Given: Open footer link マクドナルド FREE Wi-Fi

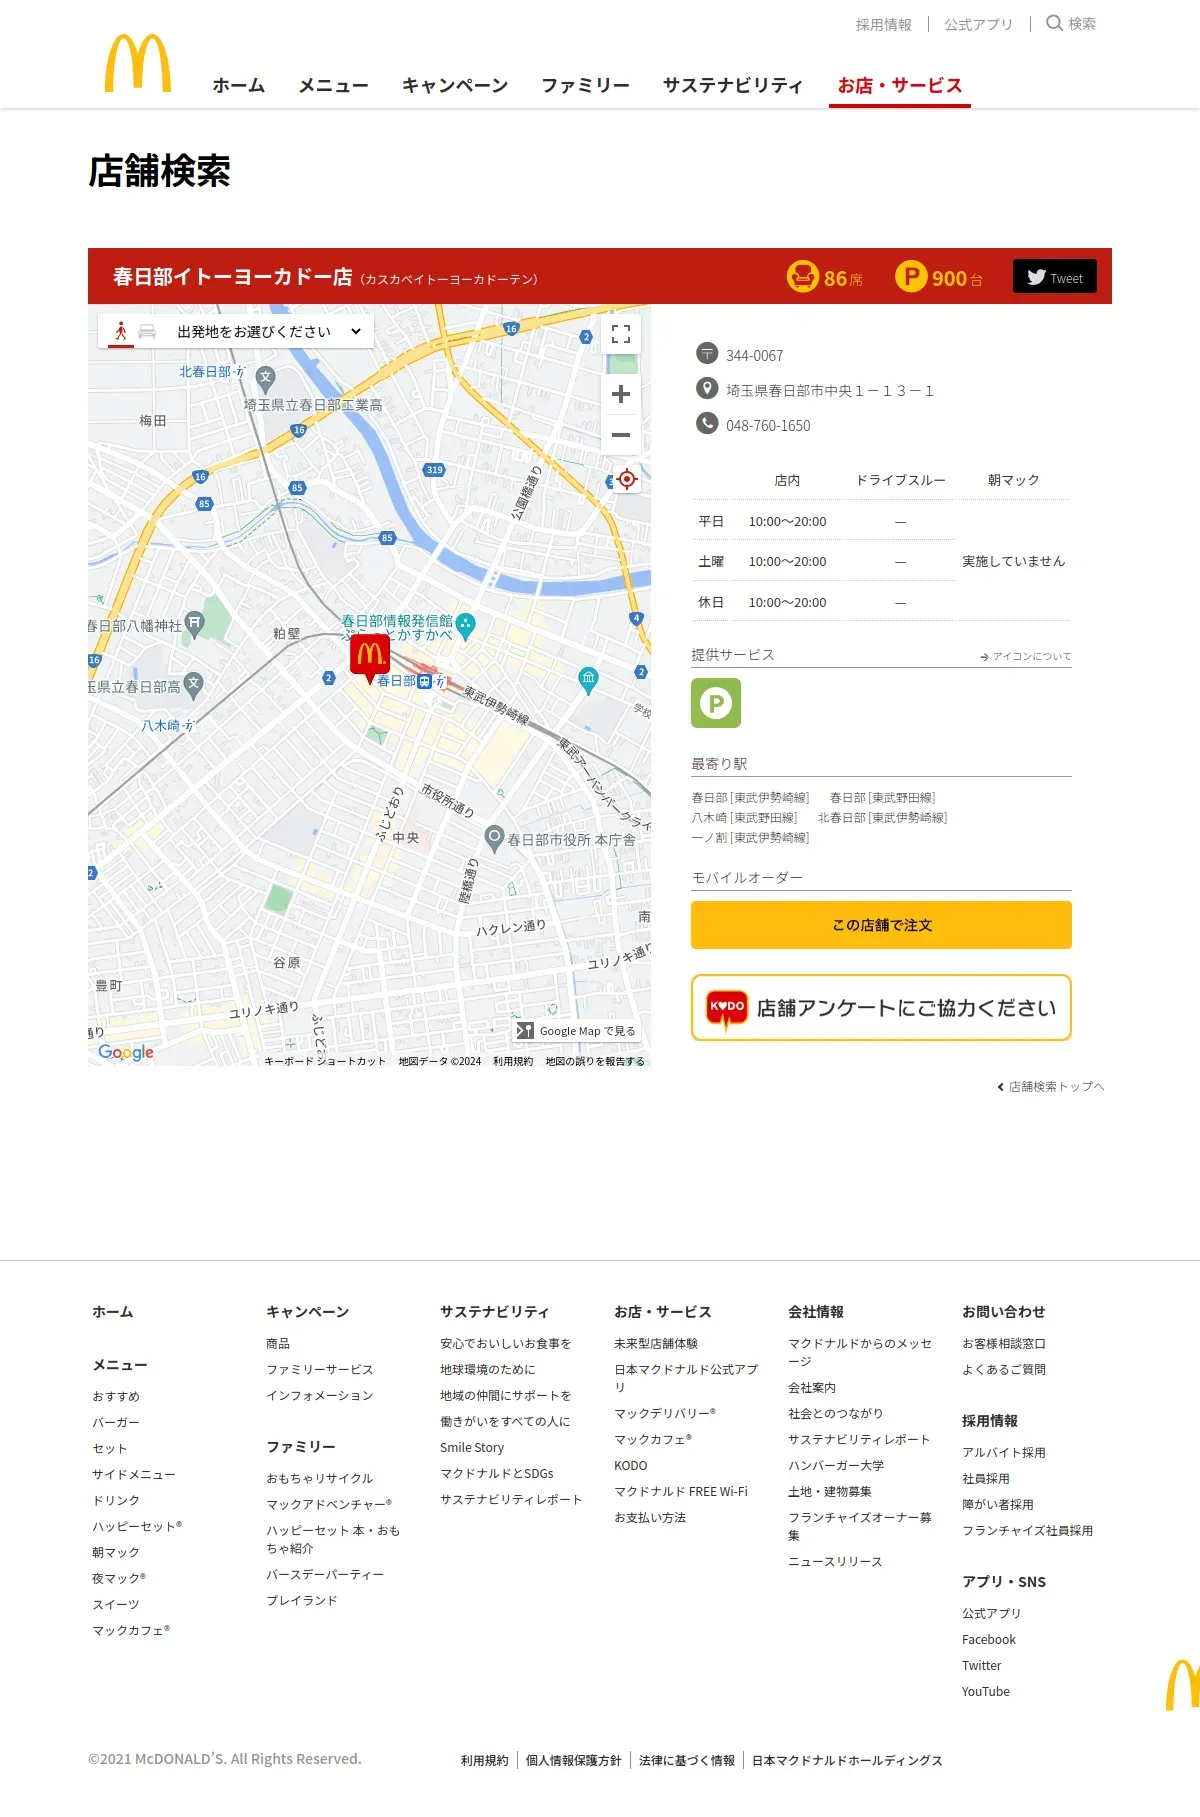Looking at the screenshot, I should [x=681, y=1491].
